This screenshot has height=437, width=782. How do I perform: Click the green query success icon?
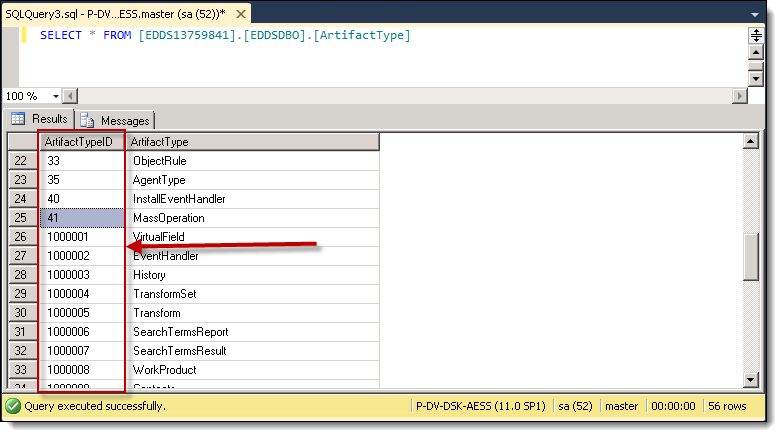point(13,406)
